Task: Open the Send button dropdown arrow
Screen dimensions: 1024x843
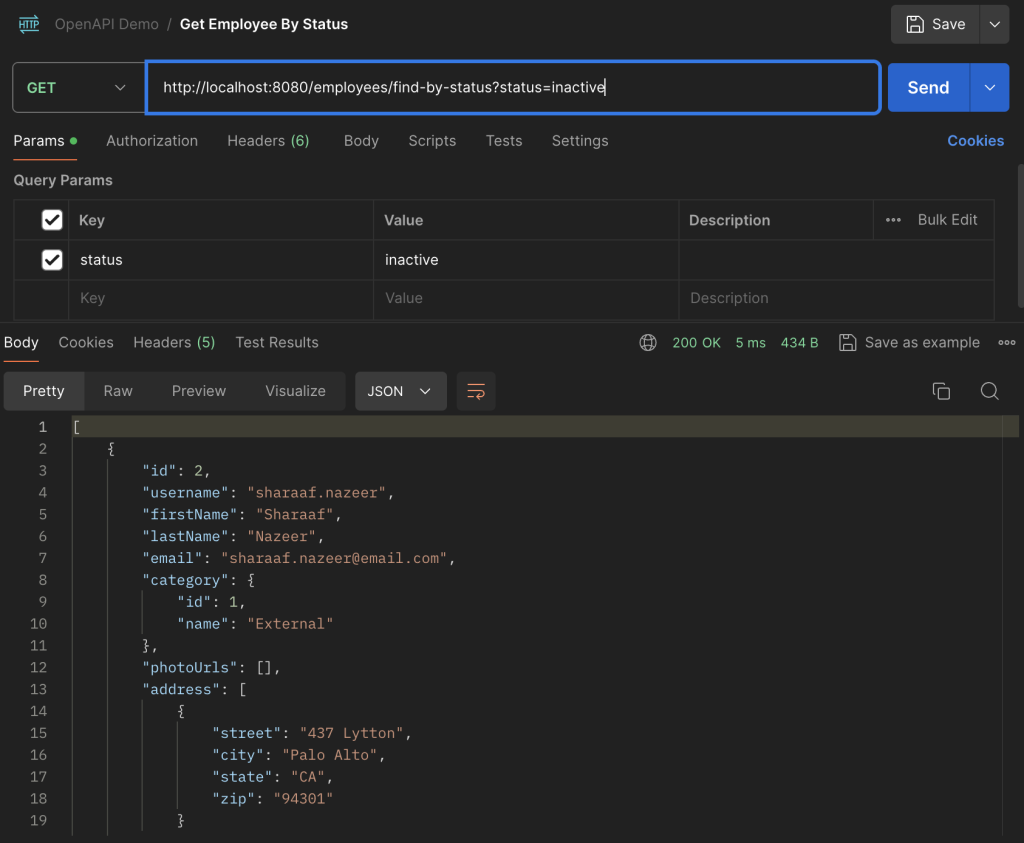Action: pyautogui.click(x=989, y=87)
